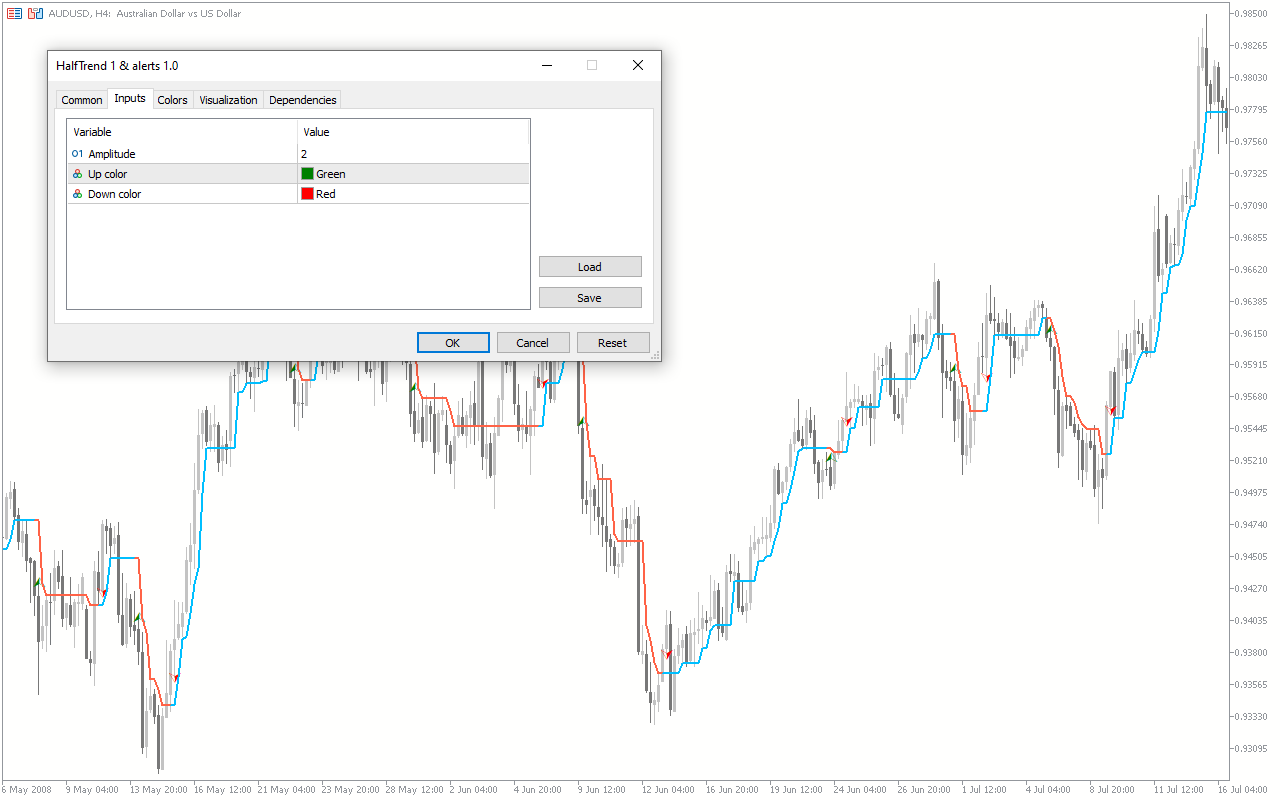Image resolution: width=1280 pixels, height=800 pixels.
Task: Click the Load button
Action: (x=590, y=267)
